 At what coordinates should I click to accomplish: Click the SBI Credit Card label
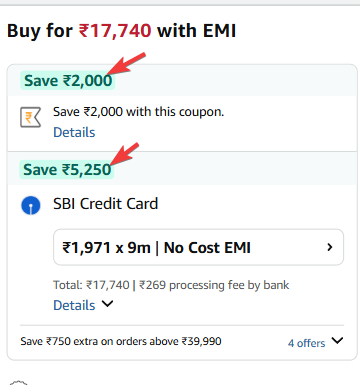tap(106, 204)
